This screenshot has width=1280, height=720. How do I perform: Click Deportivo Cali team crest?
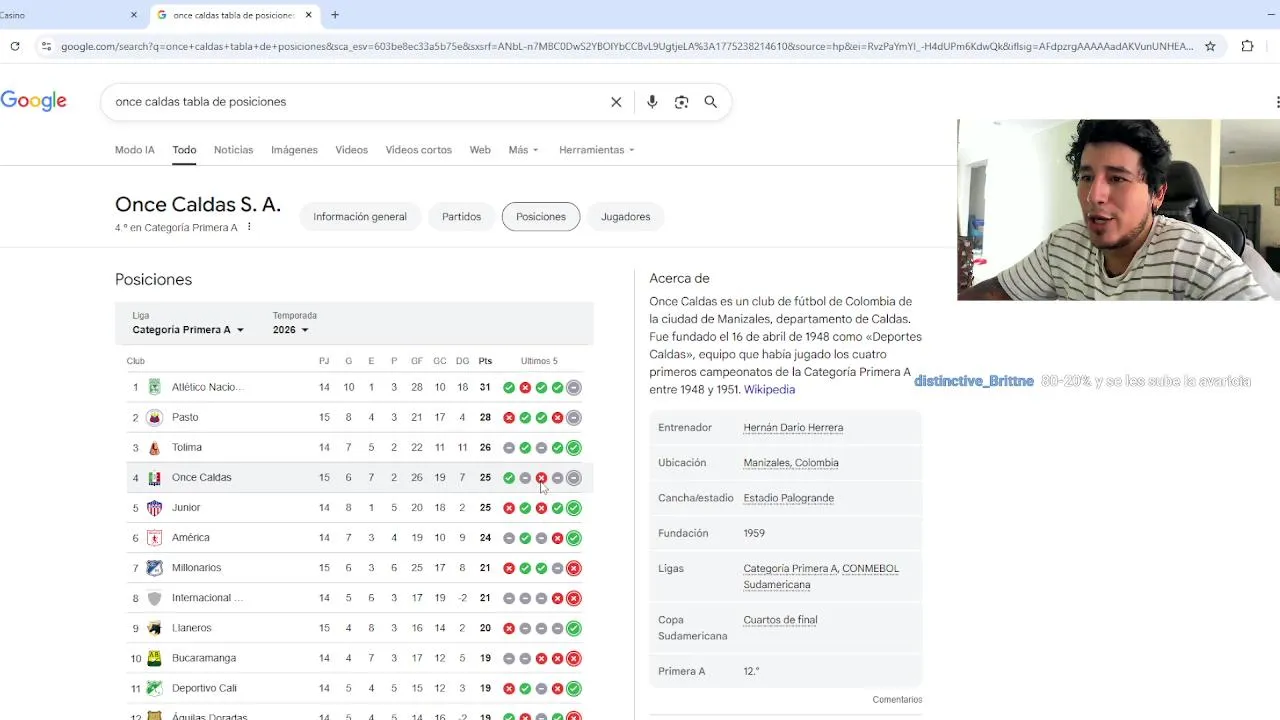pos(154,688)
